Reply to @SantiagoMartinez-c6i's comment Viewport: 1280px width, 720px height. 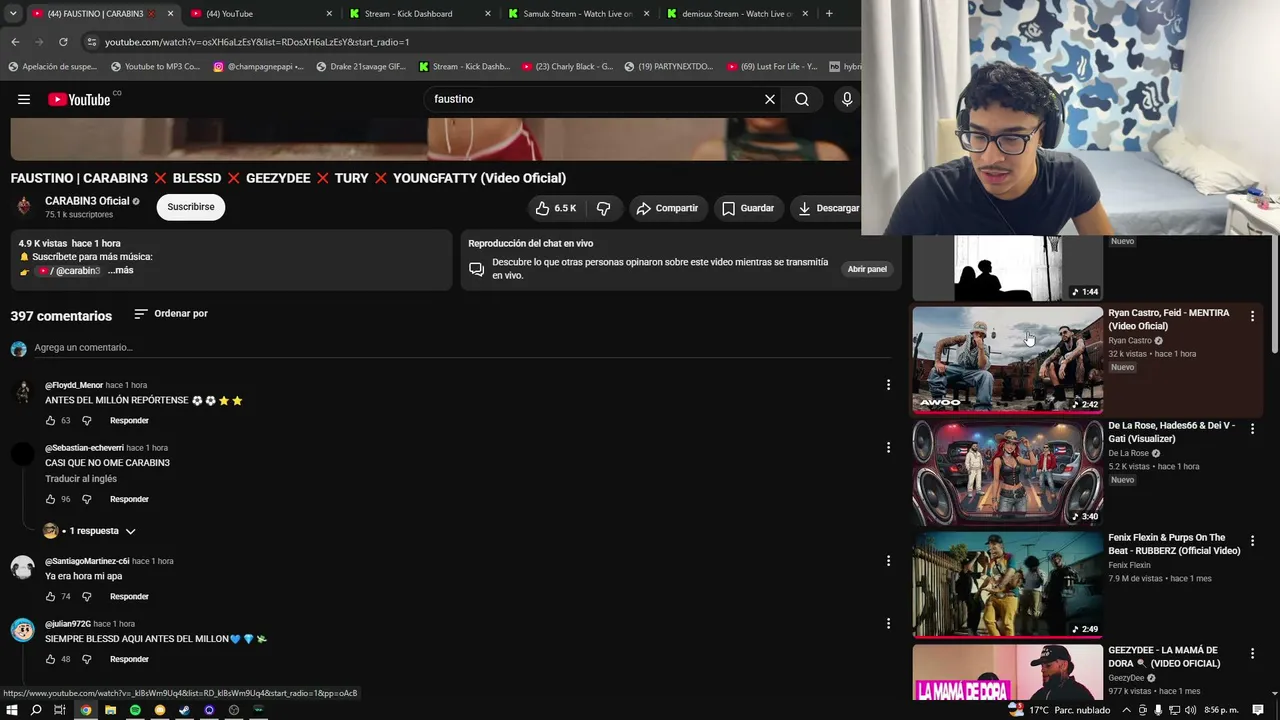[x=129, y=597]
